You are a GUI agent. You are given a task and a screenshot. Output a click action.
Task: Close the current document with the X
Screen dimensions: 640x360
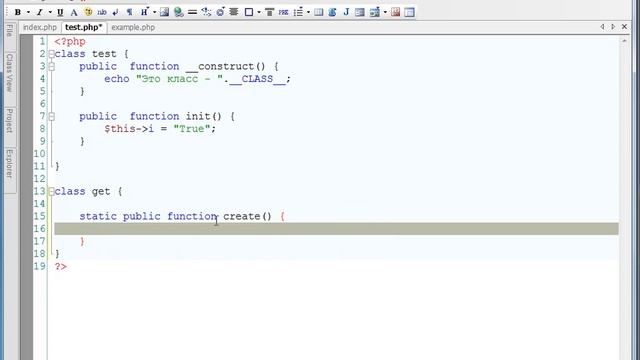pyautogui.click(x=624, y=27)
